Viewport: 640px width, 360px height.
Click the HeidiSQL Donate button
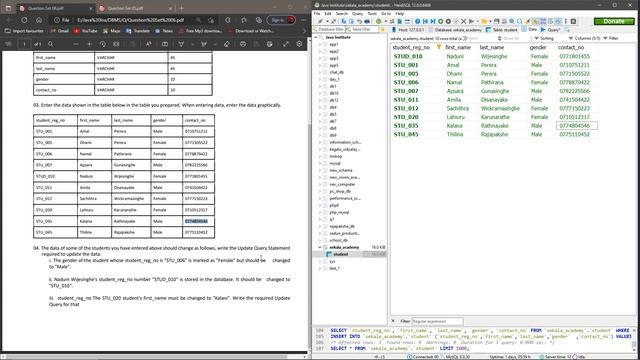coord(614,21)
